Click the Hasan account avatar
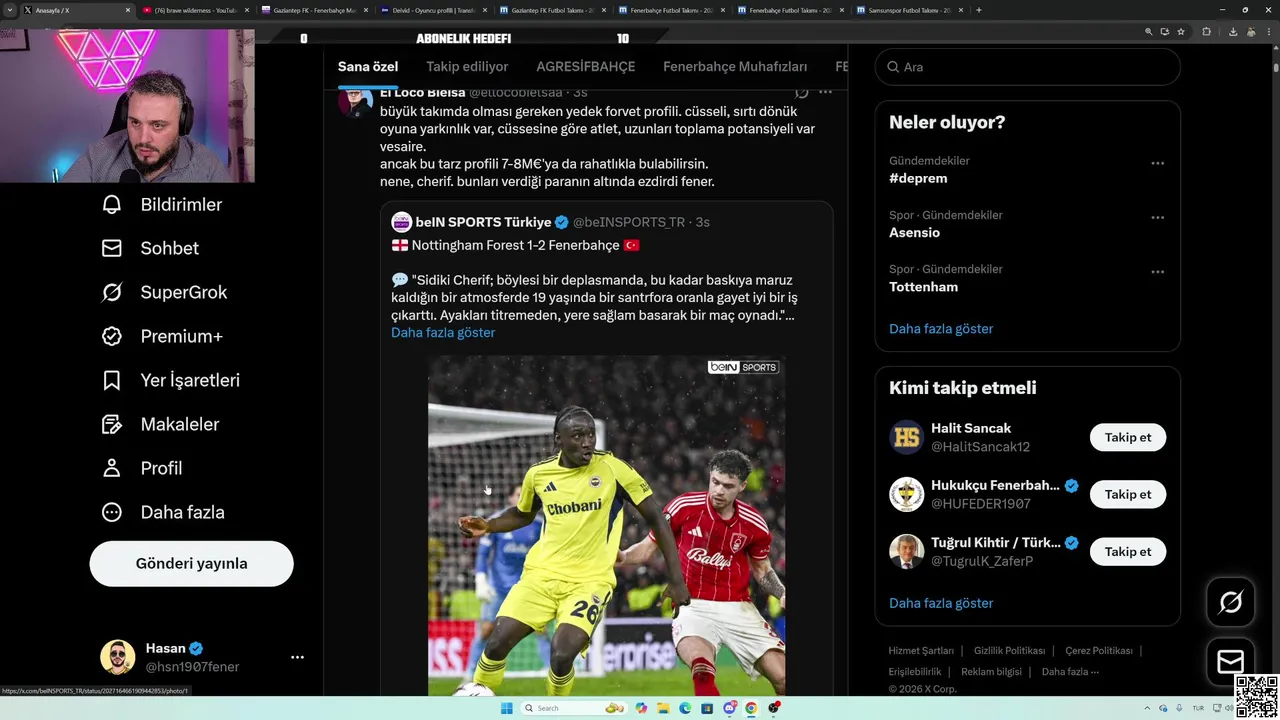Screen dimensions: 1280x720 [118, 657]
